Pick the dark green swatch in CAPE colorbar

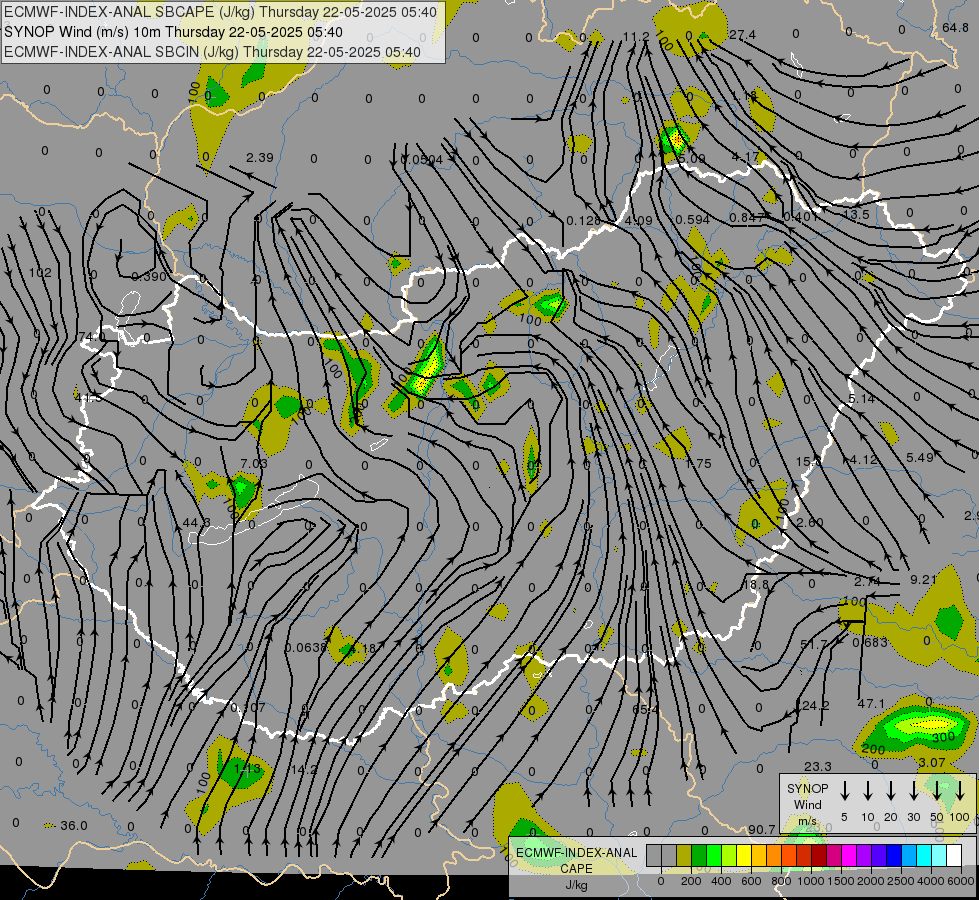(699, 856)
